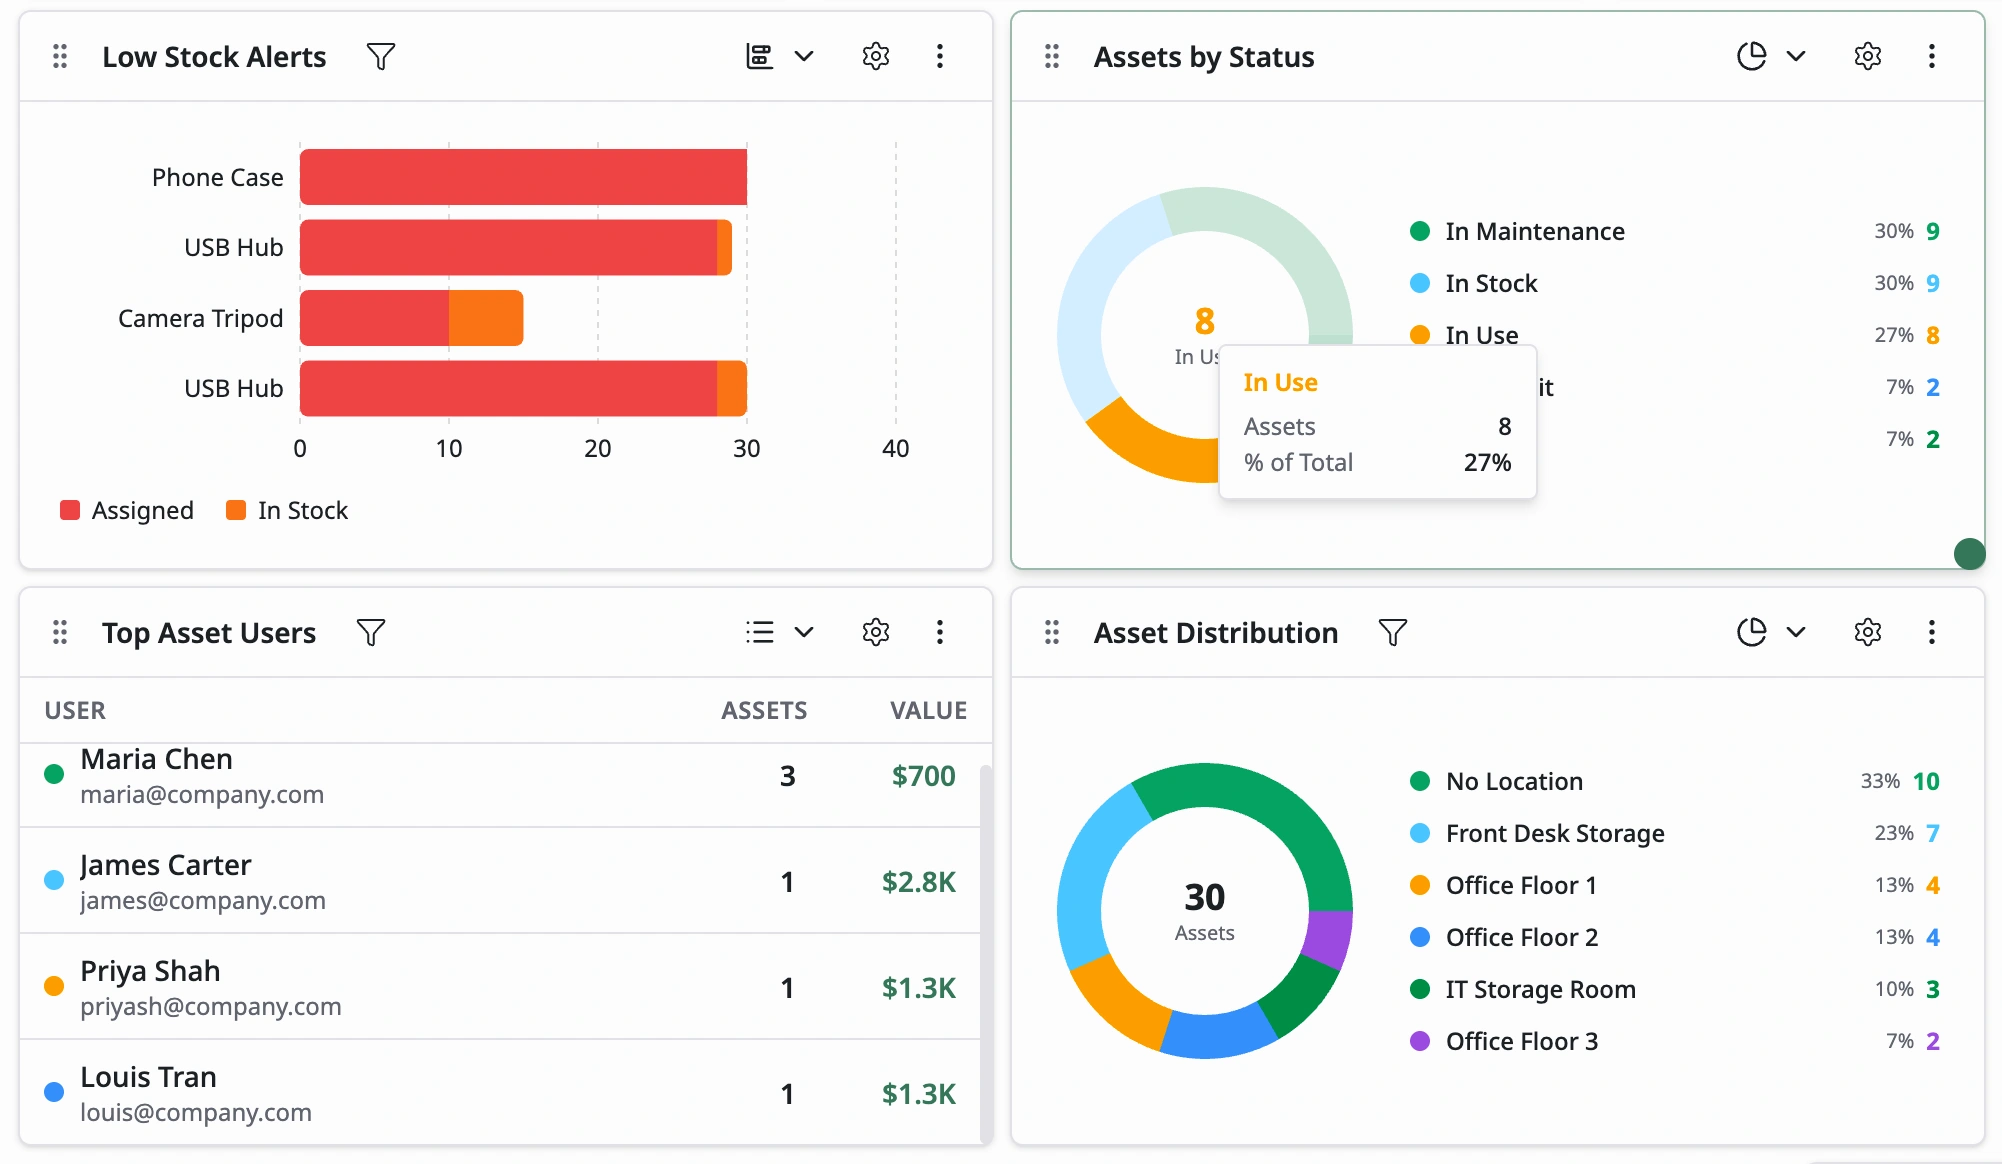Grab the drag handle of Low Stock Alerts
This screenshot has width=2002, height=1164.
tap(60, 57)
